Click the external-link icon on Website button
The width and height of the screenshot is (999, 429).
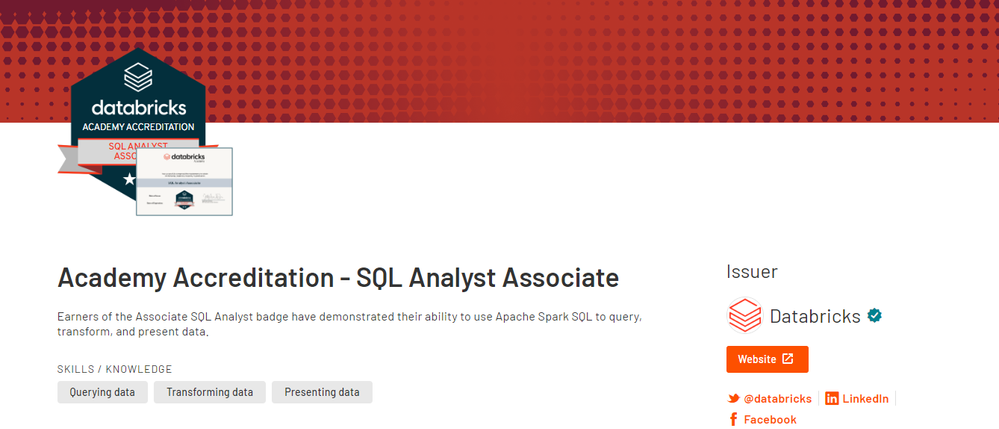point(788,359)
